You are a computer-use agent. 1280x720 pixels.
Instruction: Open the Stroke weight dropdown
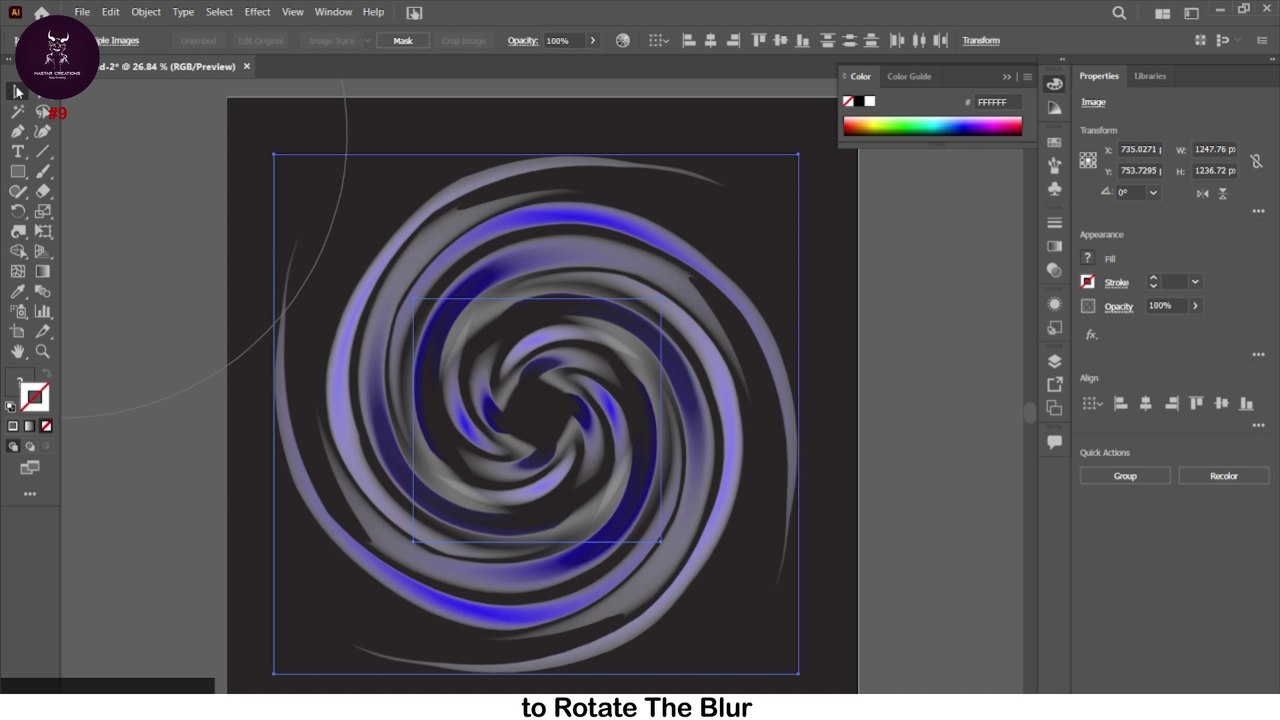pos(1195,282)
